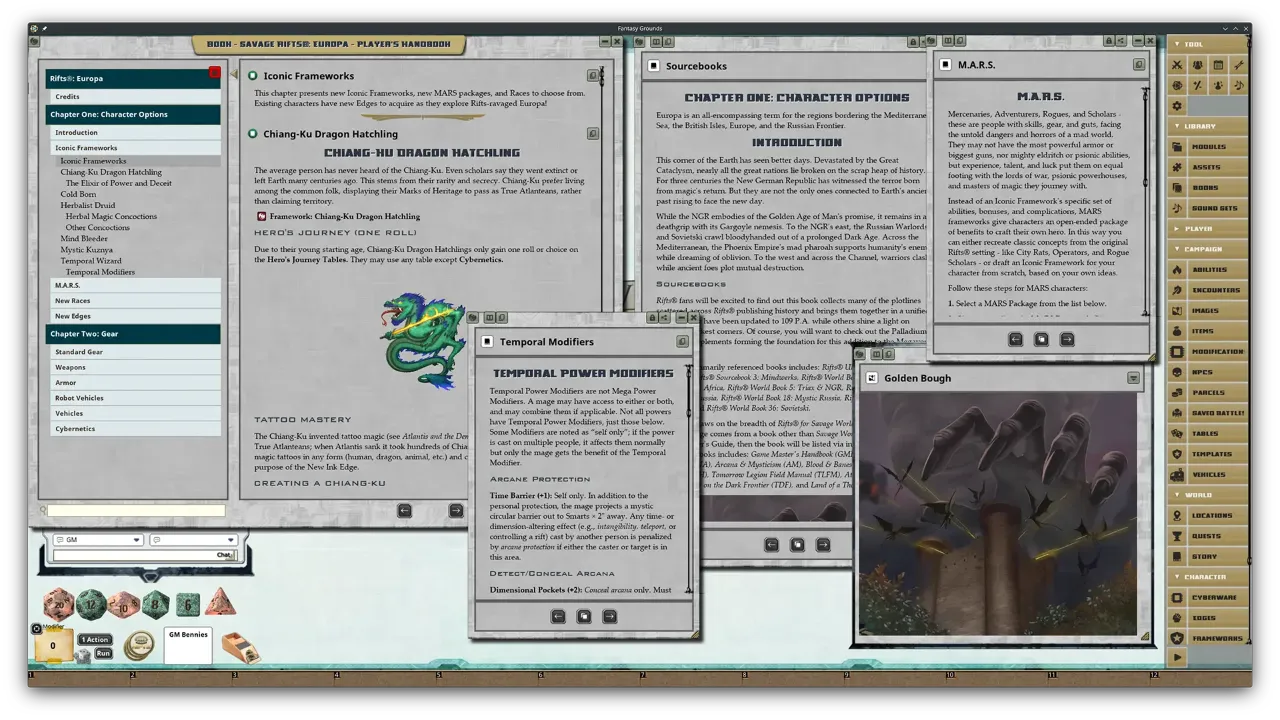
Task: Roll the d10 die
Action: click(124, 605)
